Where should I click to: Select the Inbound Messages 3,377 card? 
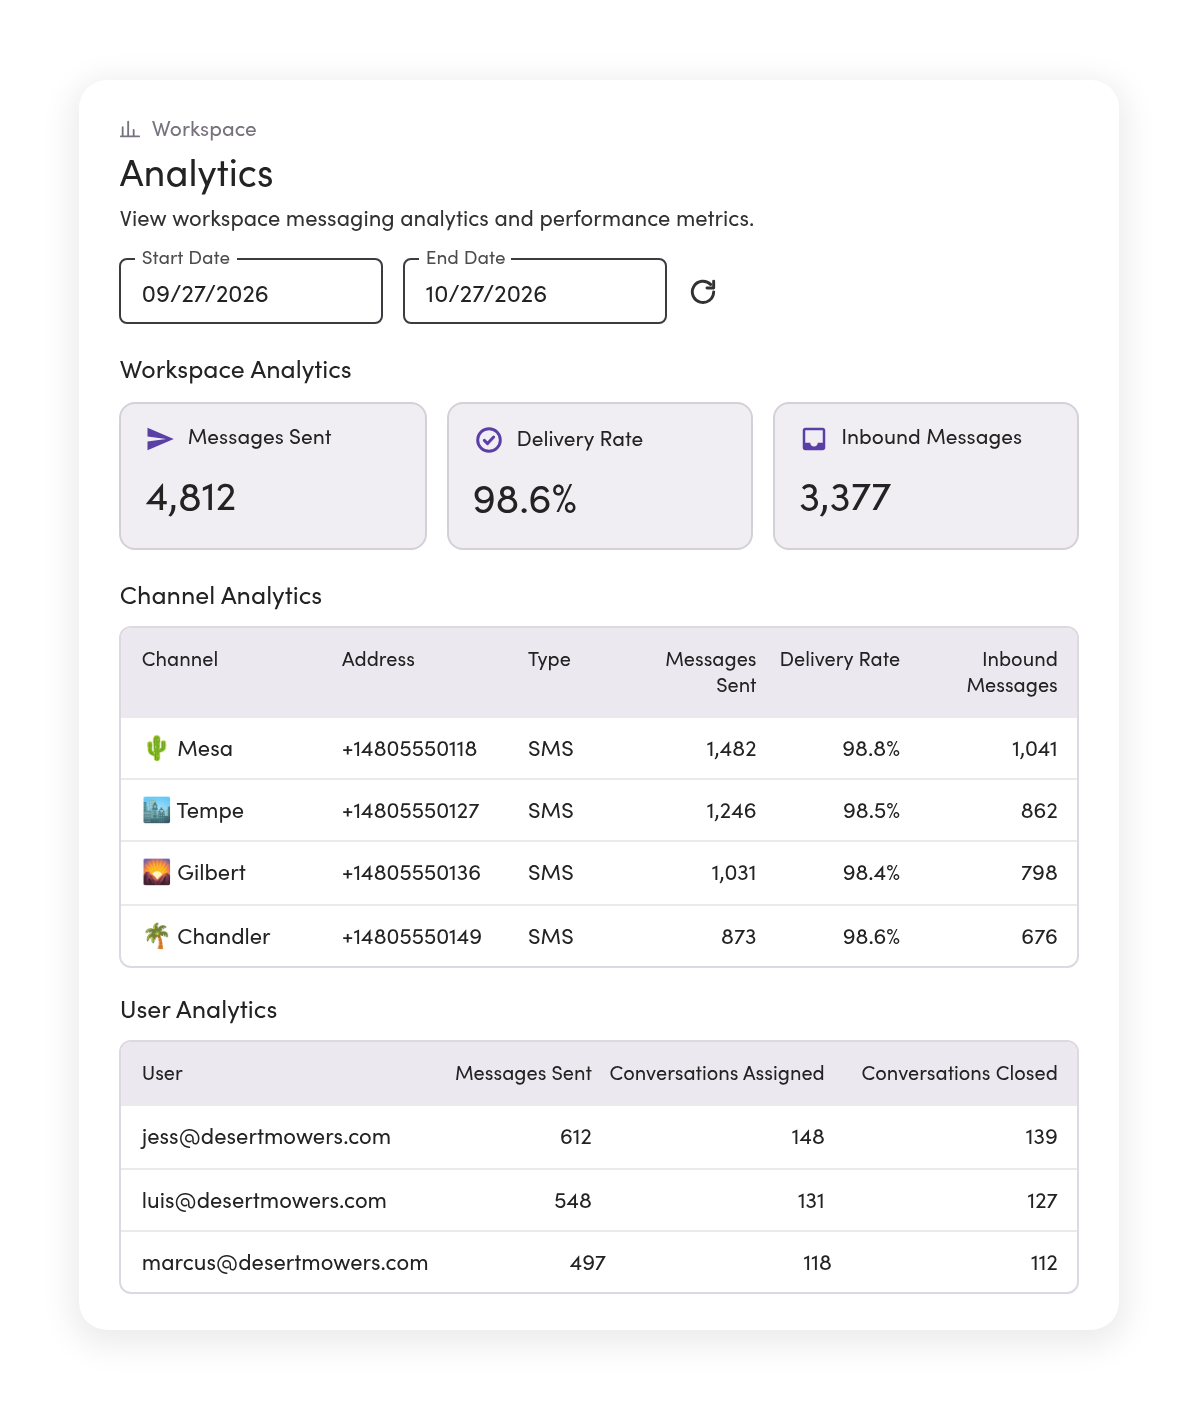tap(926, 476)
